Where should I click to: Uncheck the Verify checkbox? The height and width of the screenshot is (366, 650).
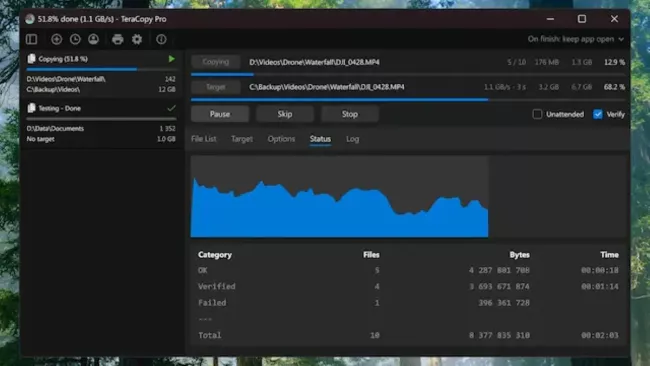(598, 114)
